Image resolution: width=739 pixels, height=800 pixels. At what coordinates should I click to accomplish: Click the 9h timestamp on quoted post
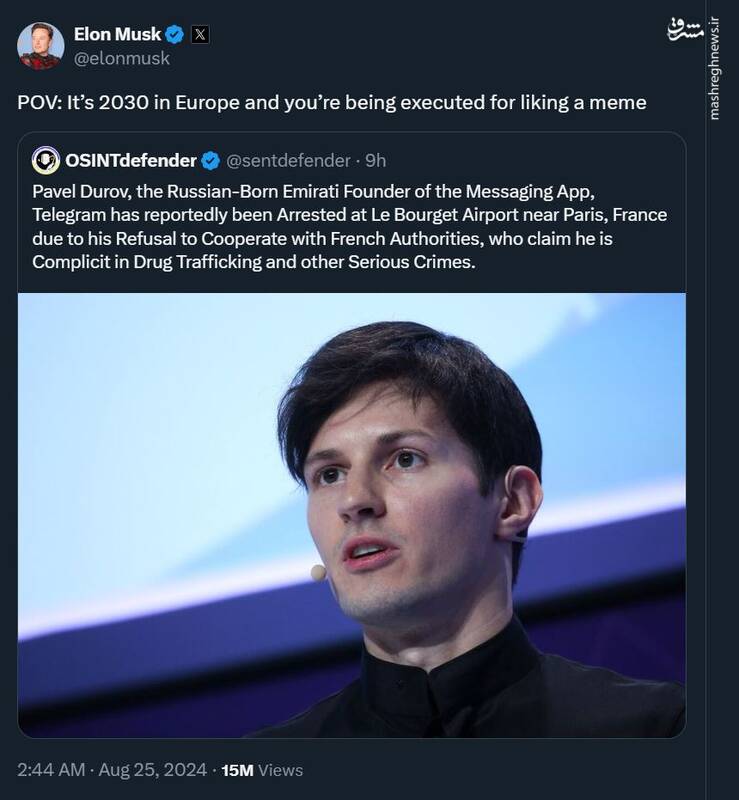(x=376, y=160)
